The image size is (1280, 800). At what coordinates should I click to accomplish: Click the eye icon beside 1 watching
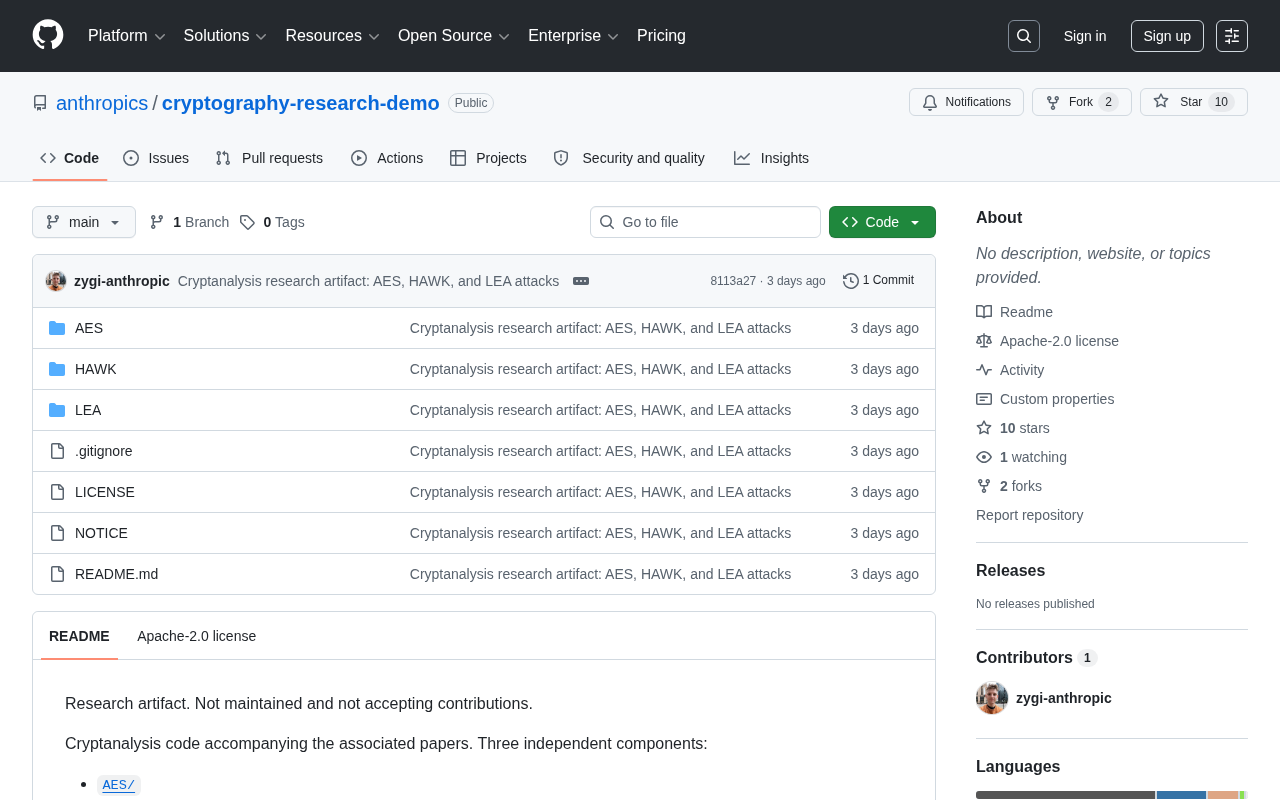click(984, 457)
